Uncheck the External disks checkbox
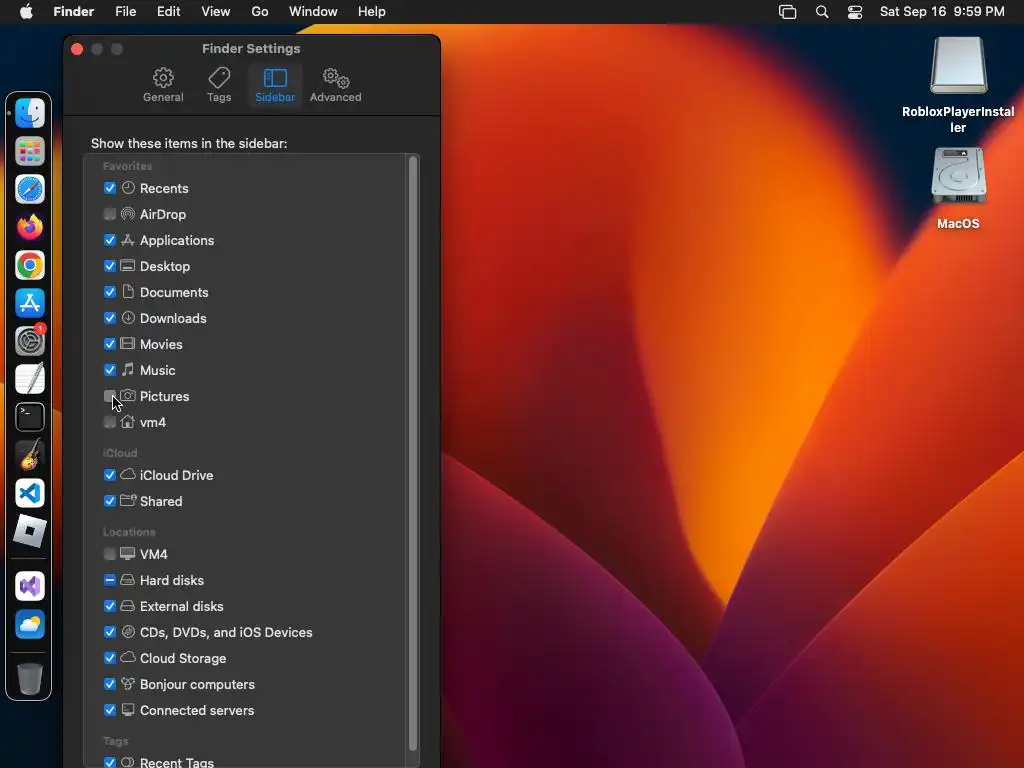1024x768 pixels. 110,606
